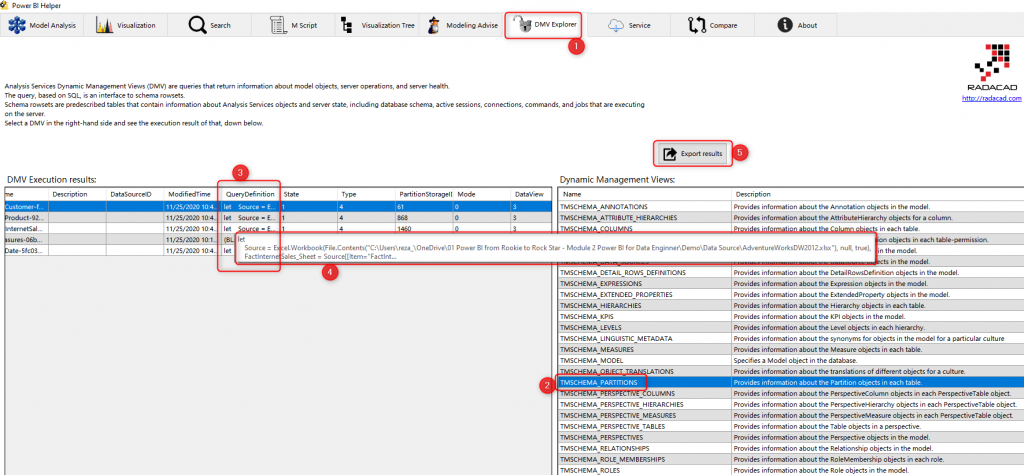Image resolution: width=1024 pixels, height=475 pixels.
Task: Click the Model Analysis icon
Action: point(16,25)
